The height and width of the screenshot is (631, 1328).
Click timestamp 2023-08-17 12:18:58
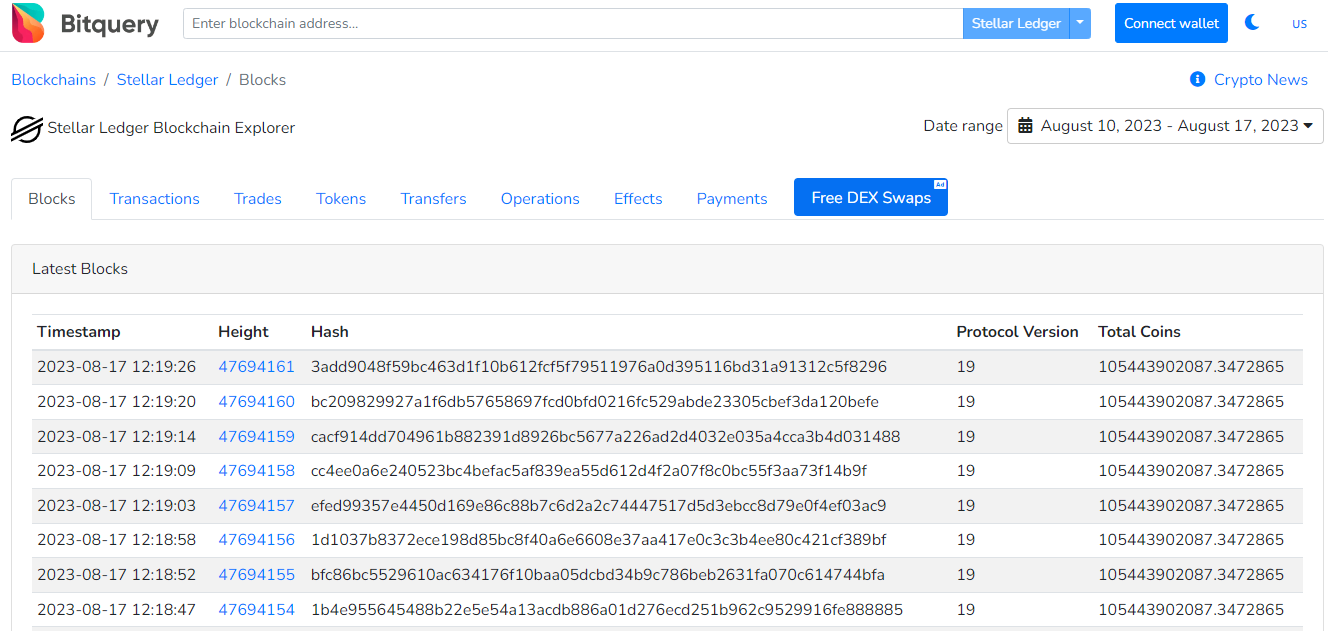point(117,540)
